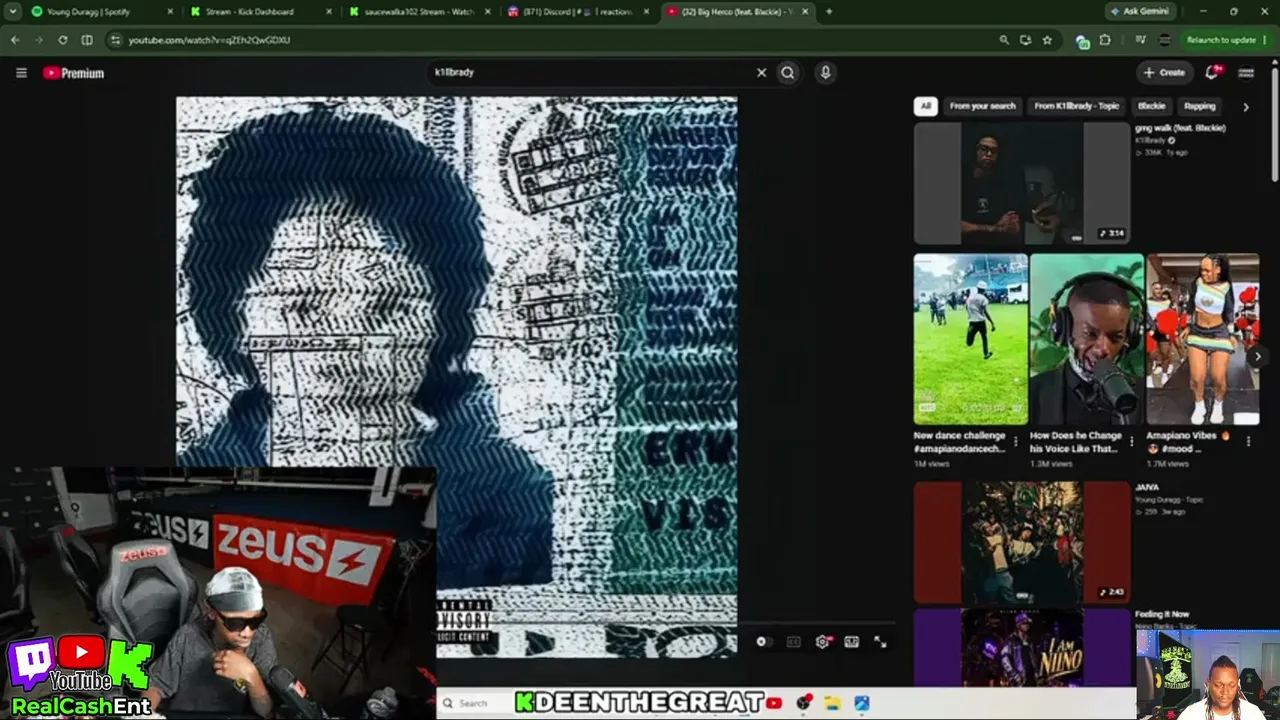
Task: Open the Create upload button
Action: coord(1165,73)
